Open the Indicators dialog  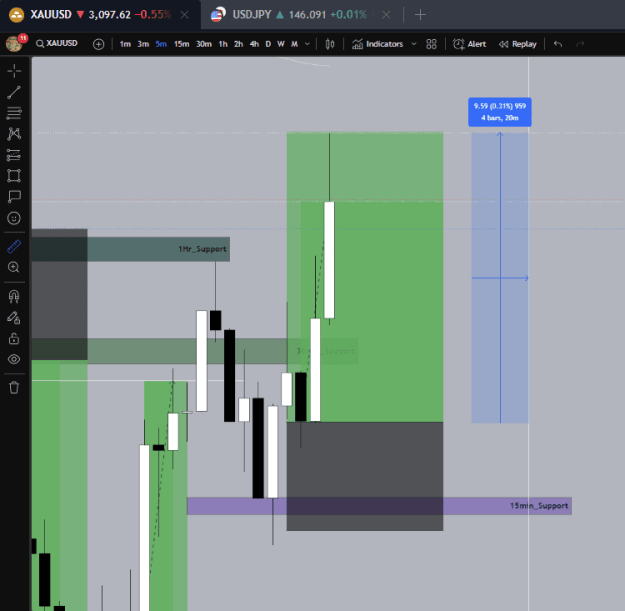coord(377,44)
